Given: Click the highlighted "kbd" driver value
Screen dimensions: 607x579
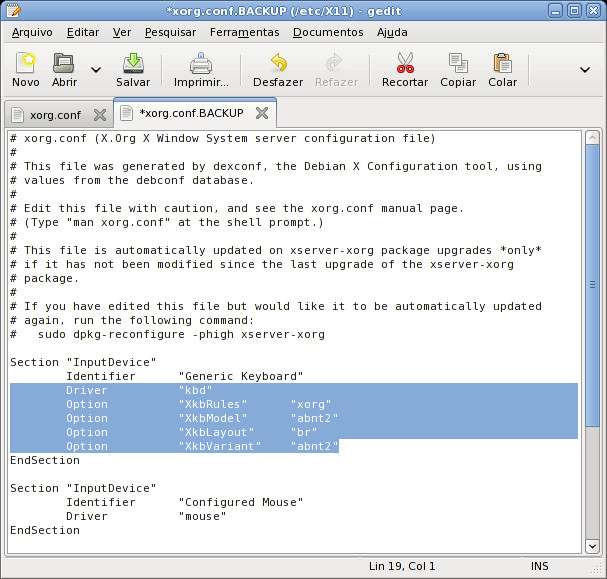Looking at the screenshot, I should (195, 390).
